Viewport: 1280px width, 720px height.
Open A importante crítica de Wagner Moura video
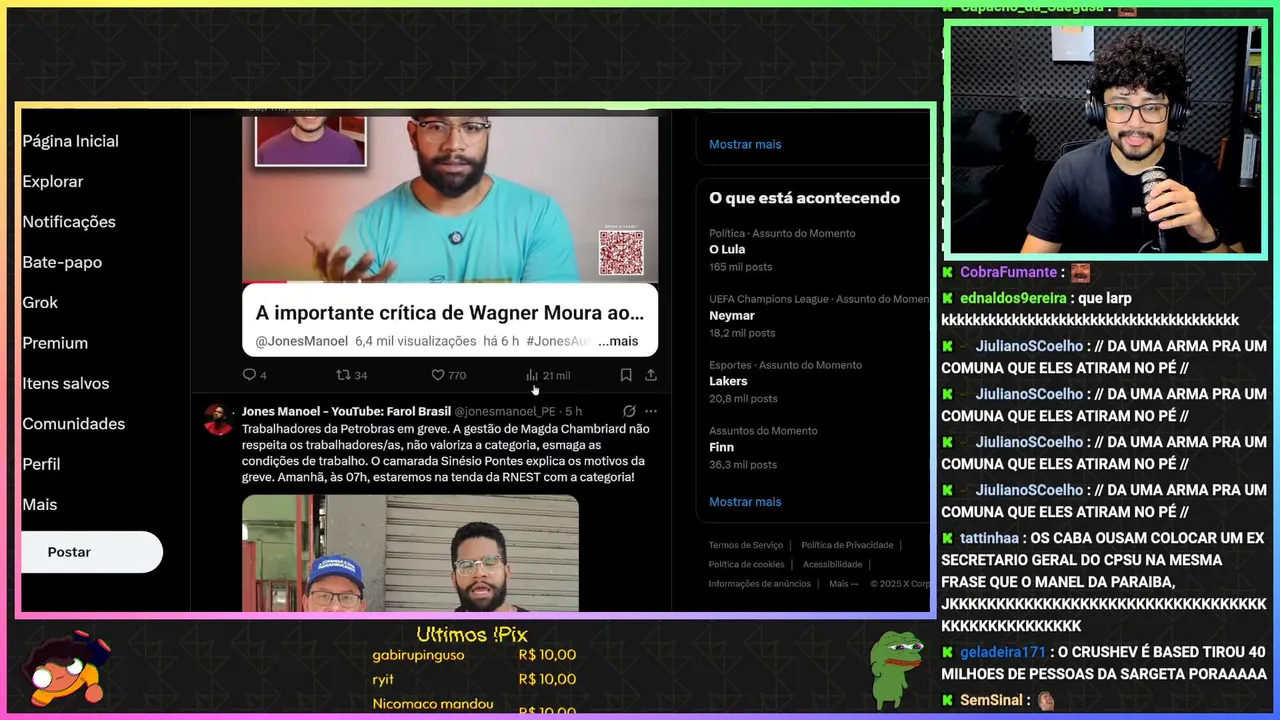(x=449, y=313)
